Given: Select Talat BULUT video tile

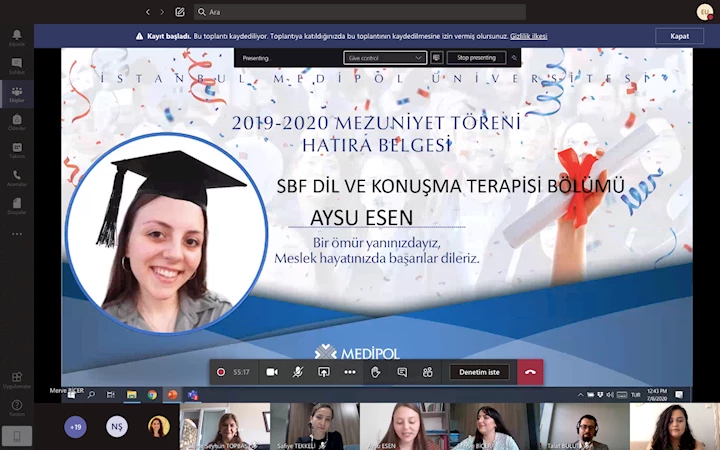Looking at the screenshot, I should 585,427.
